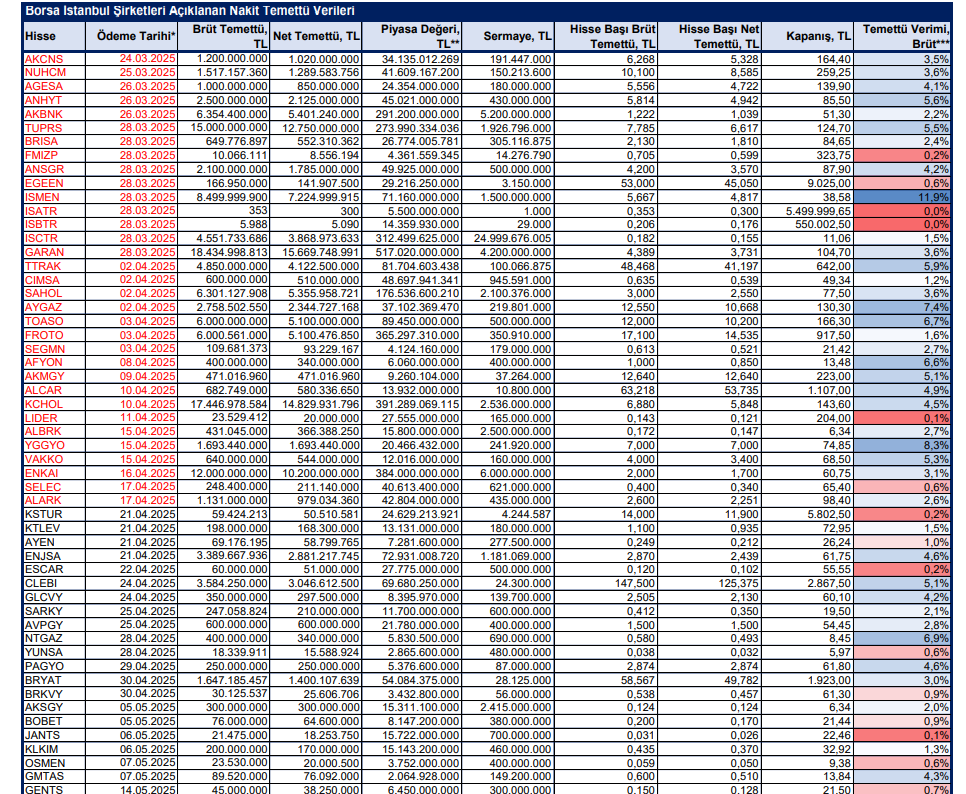Viewport: 966px width, 794px height.
Task: Click ISBTR closing price 550.002,50
Action: tap(823, 224)
